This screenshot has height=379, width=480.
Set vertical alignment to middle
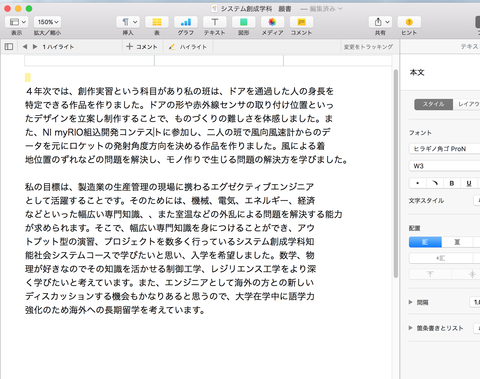(x=472, y=274)
